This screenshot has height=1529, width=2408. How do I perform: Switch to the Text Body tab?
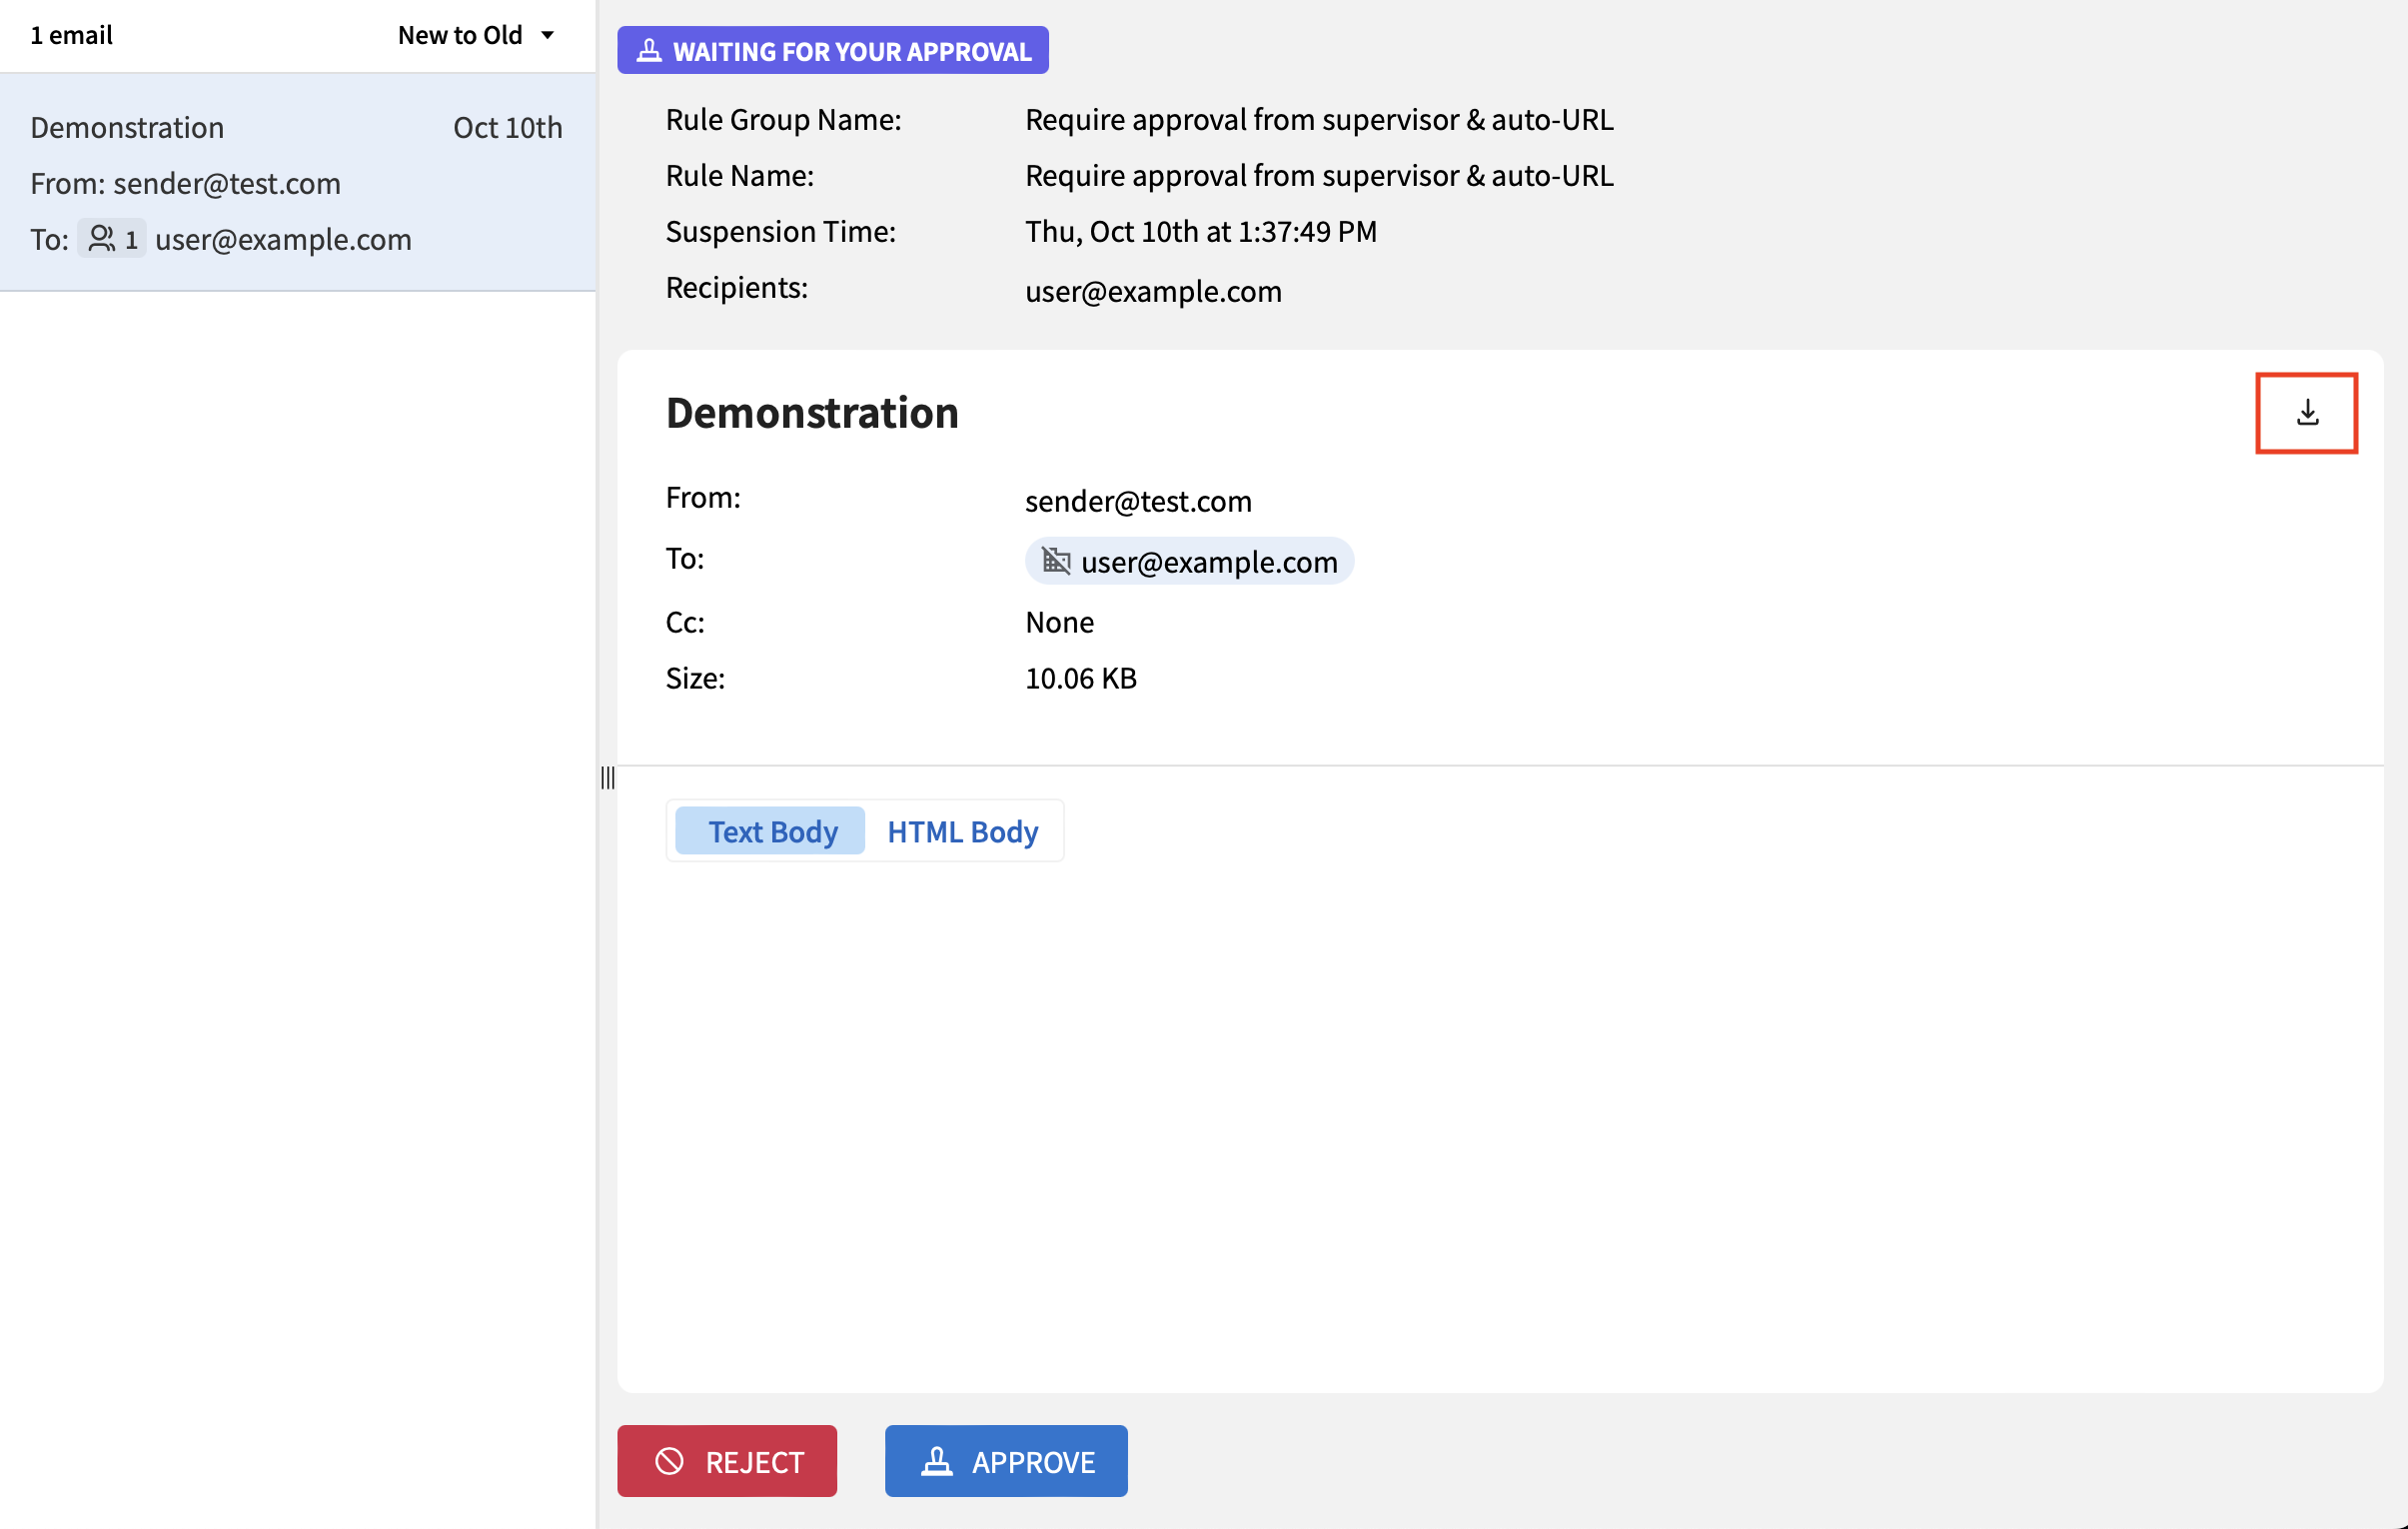771,831
